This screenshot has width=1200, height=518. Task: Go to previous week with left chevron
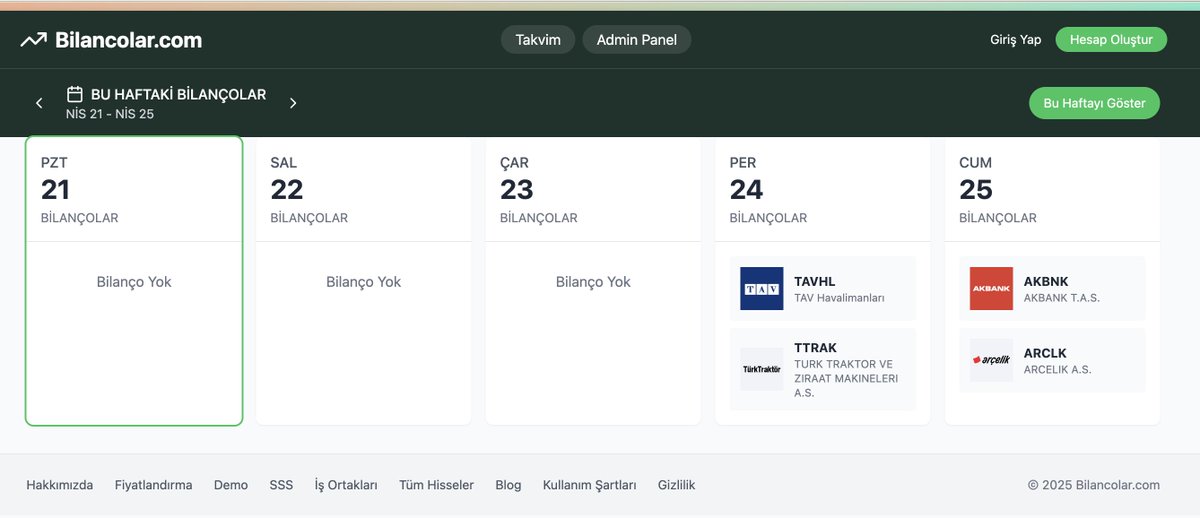coord(39,103)
